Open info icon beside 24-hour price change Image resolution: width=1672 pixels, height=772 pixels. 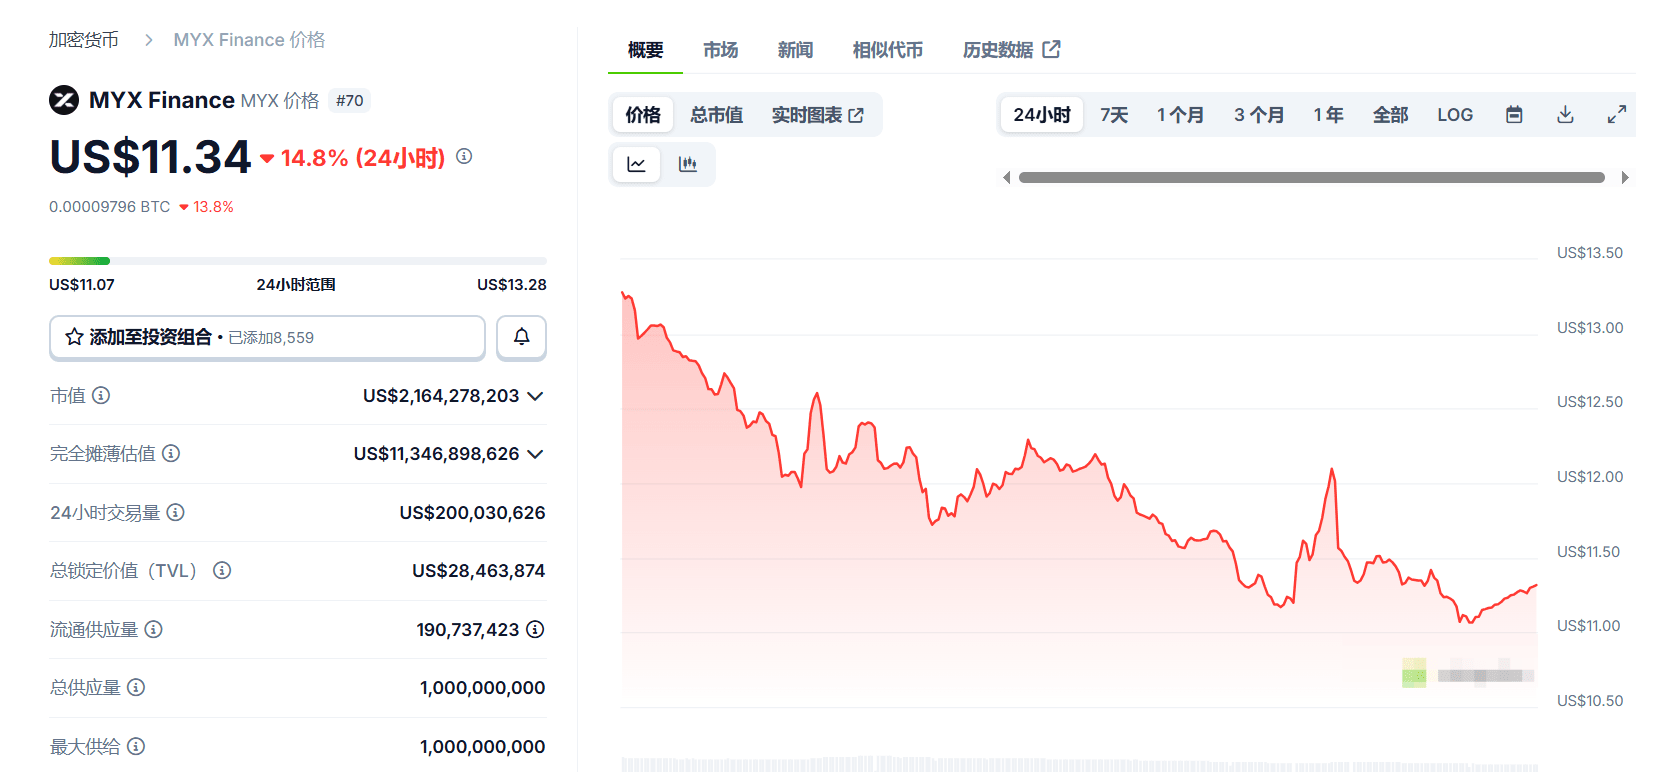pos(464,156)
